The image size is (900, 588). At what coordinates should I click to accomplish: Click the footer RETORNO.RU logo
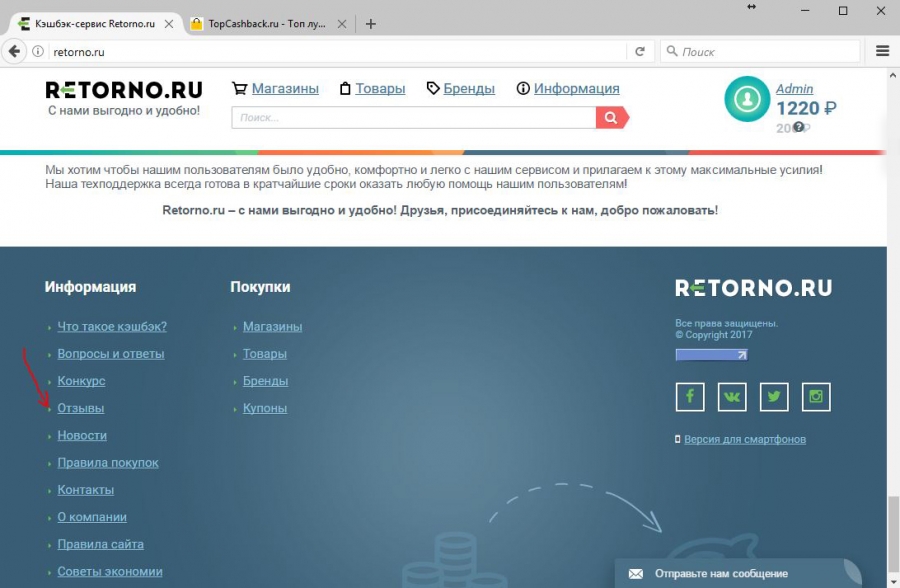pos(753,288)
